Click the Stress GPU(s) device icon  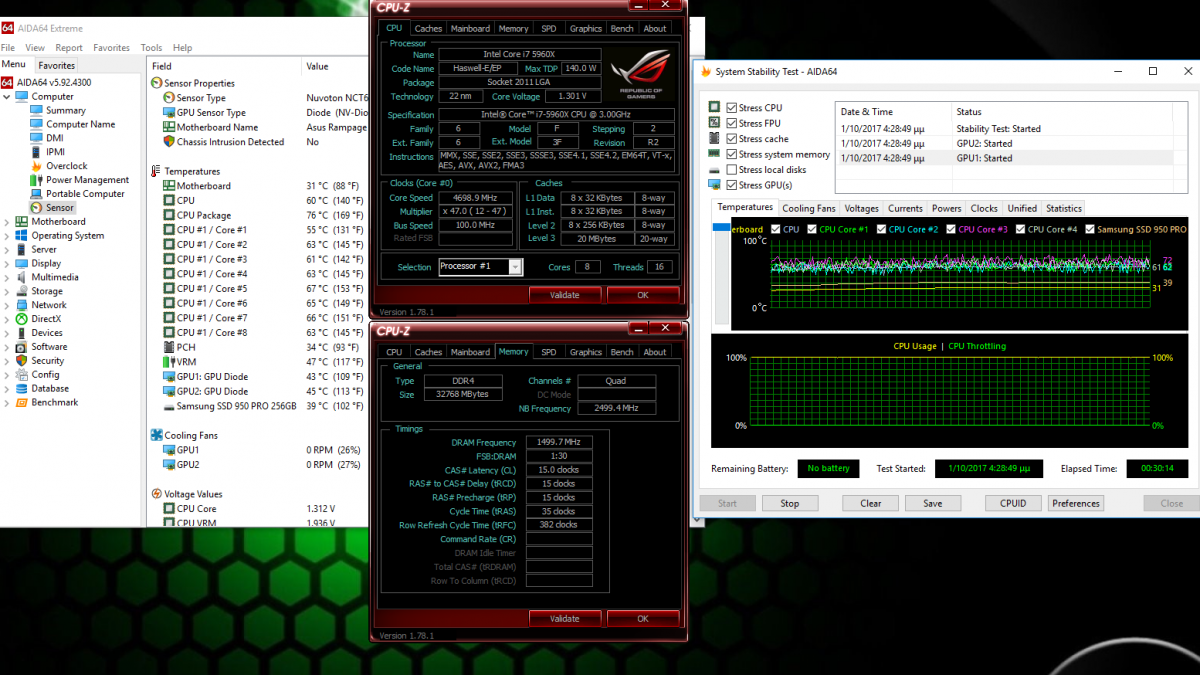point(714,185)
